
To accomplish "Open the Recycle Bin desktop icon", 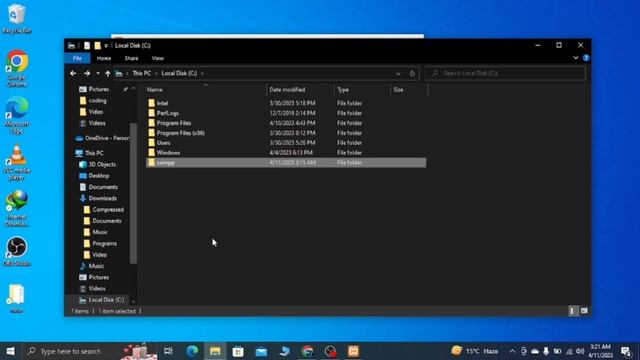I will tap(17, 19).
